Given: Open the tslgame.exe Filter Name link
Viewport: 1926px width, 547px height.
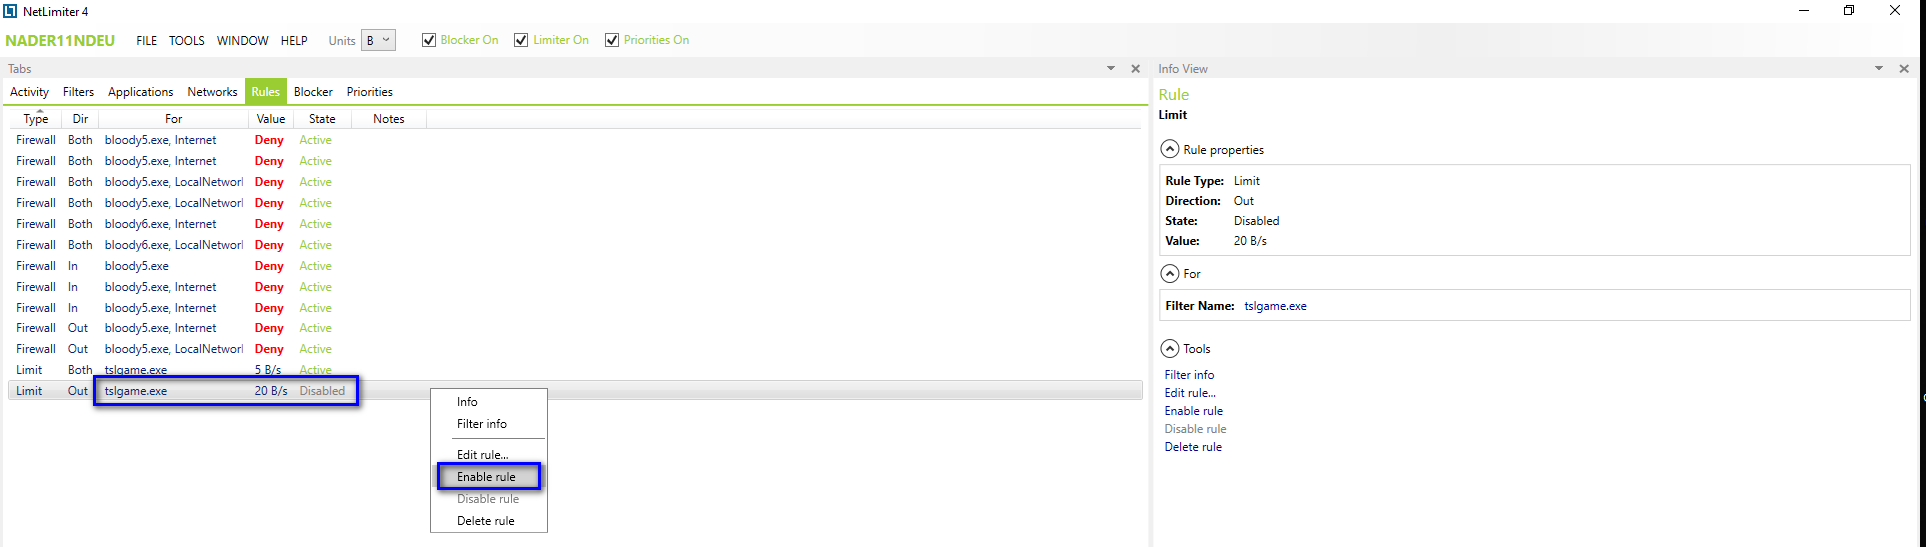Looking at the screenshot, I should (1275, 306).
